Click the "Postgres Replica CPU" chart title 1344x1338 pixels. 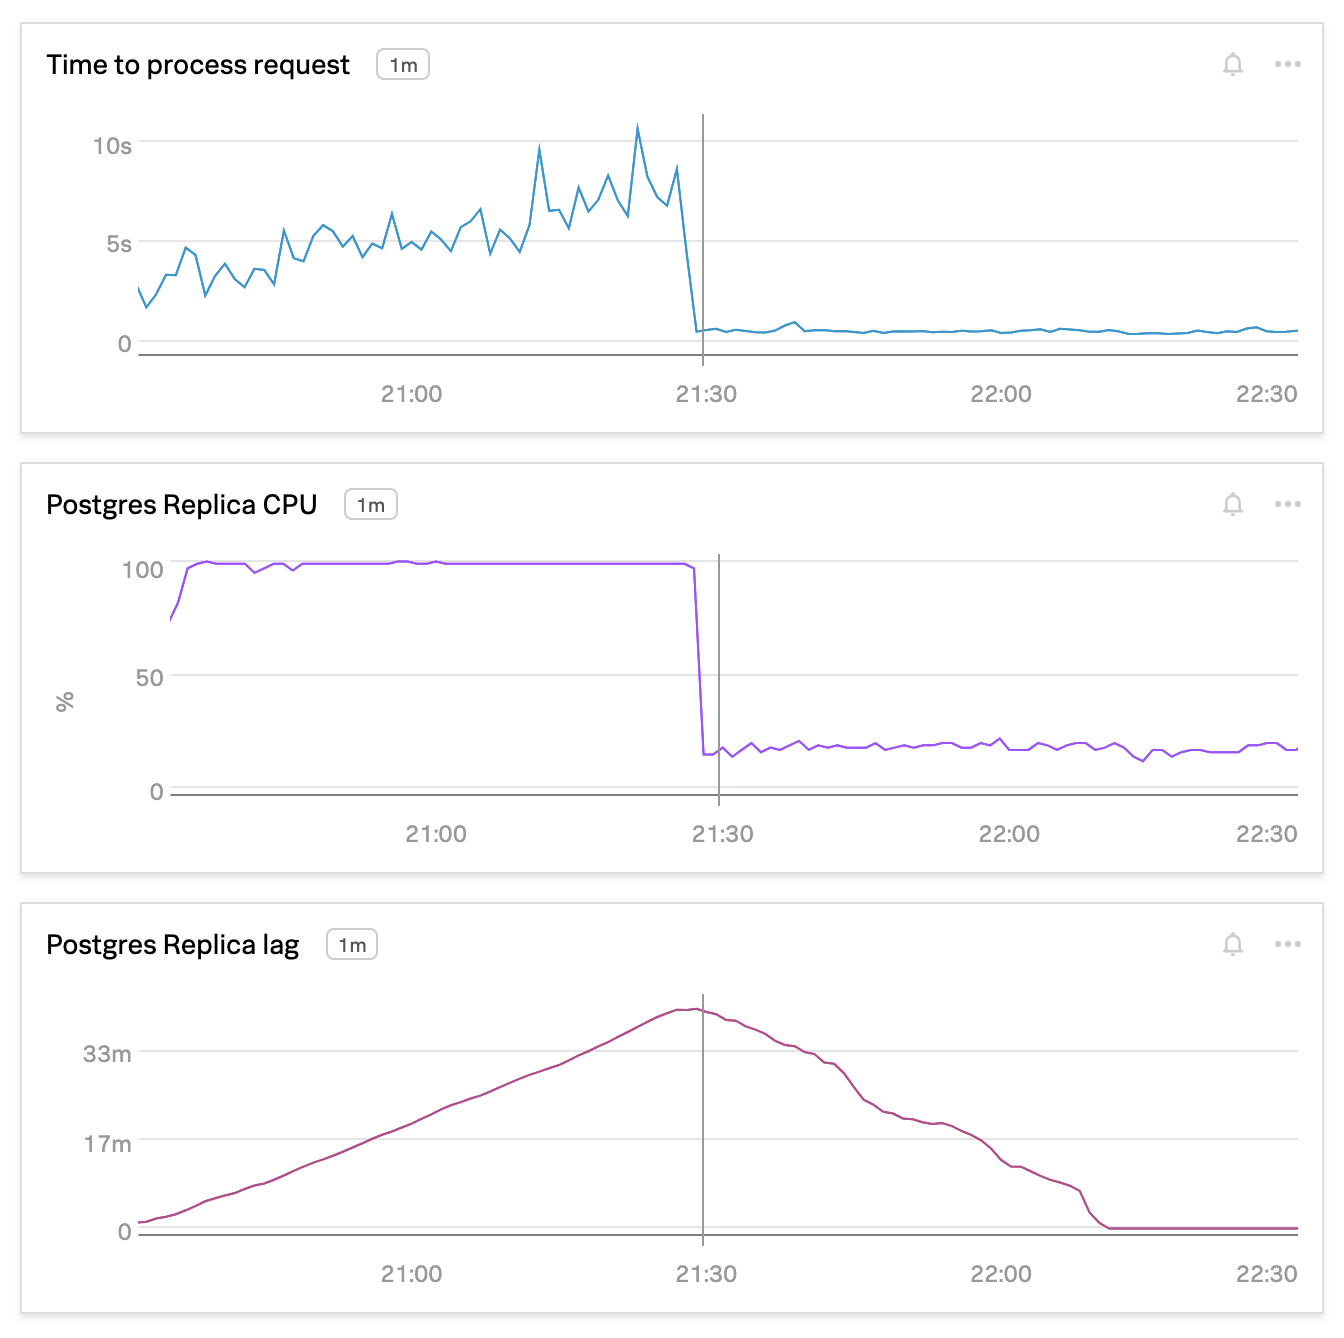[x=181, y=504]
